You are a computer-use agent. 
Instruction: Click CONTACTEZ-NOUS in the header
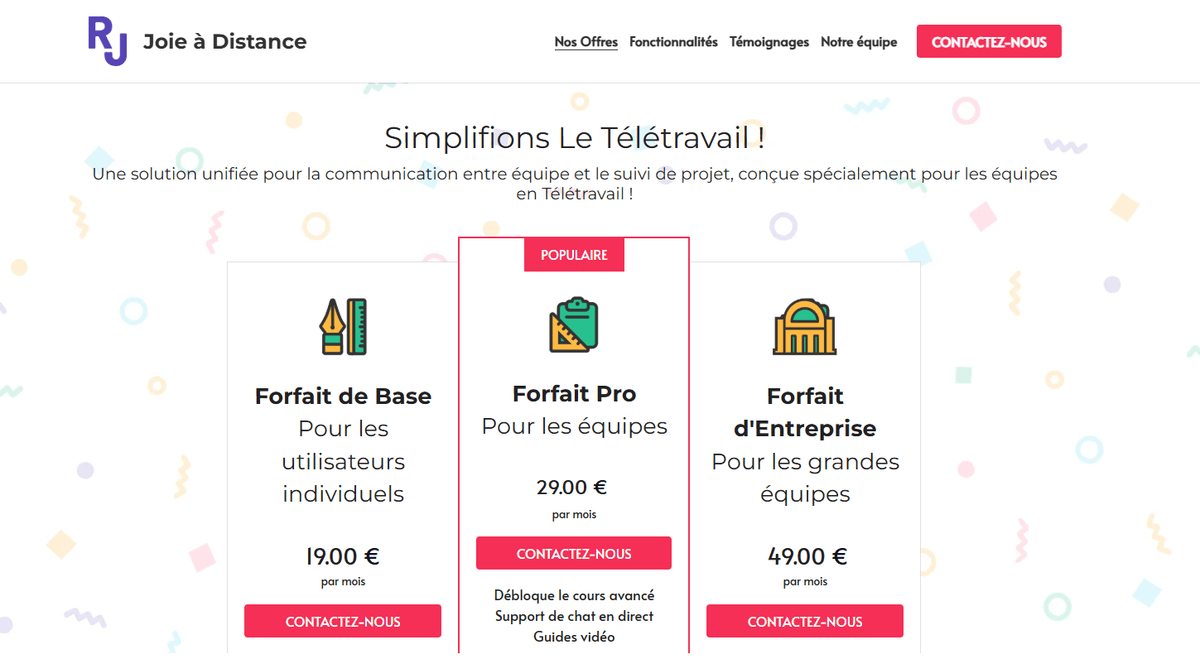pos(988,41)
